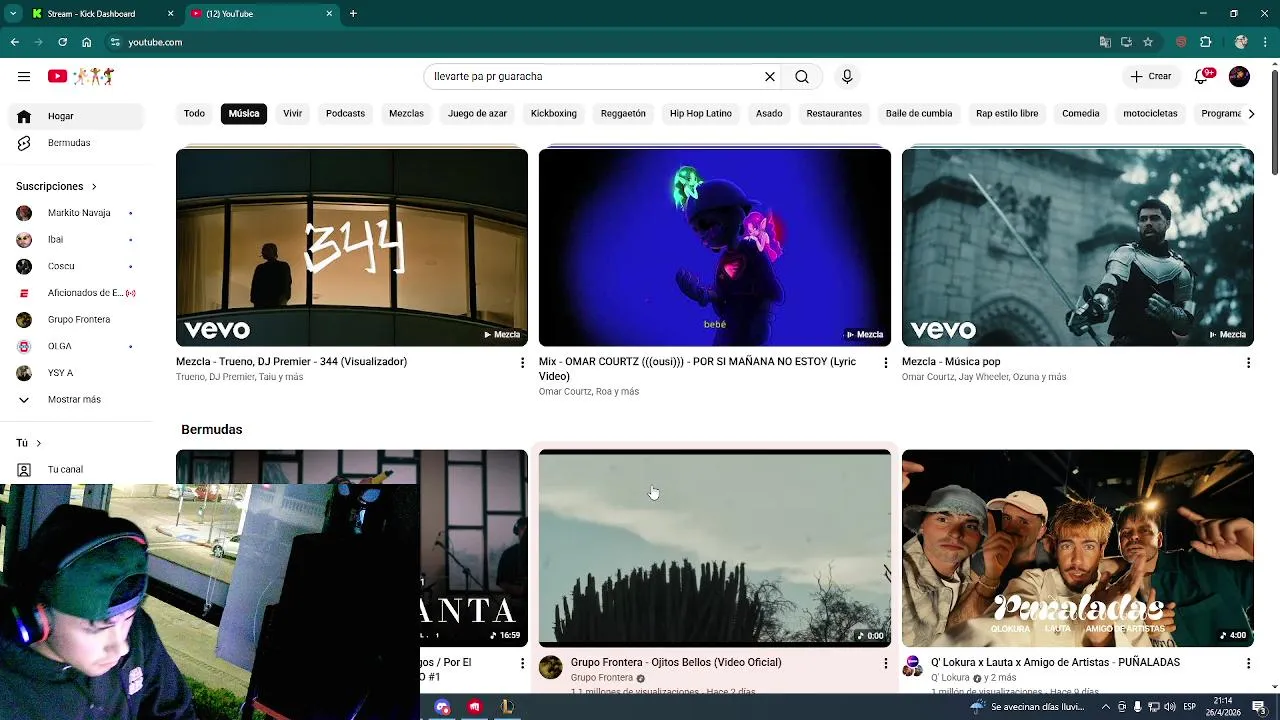Start voice search with the microphone
This screenshot has height=720, width=1280.
click(847, 76)
